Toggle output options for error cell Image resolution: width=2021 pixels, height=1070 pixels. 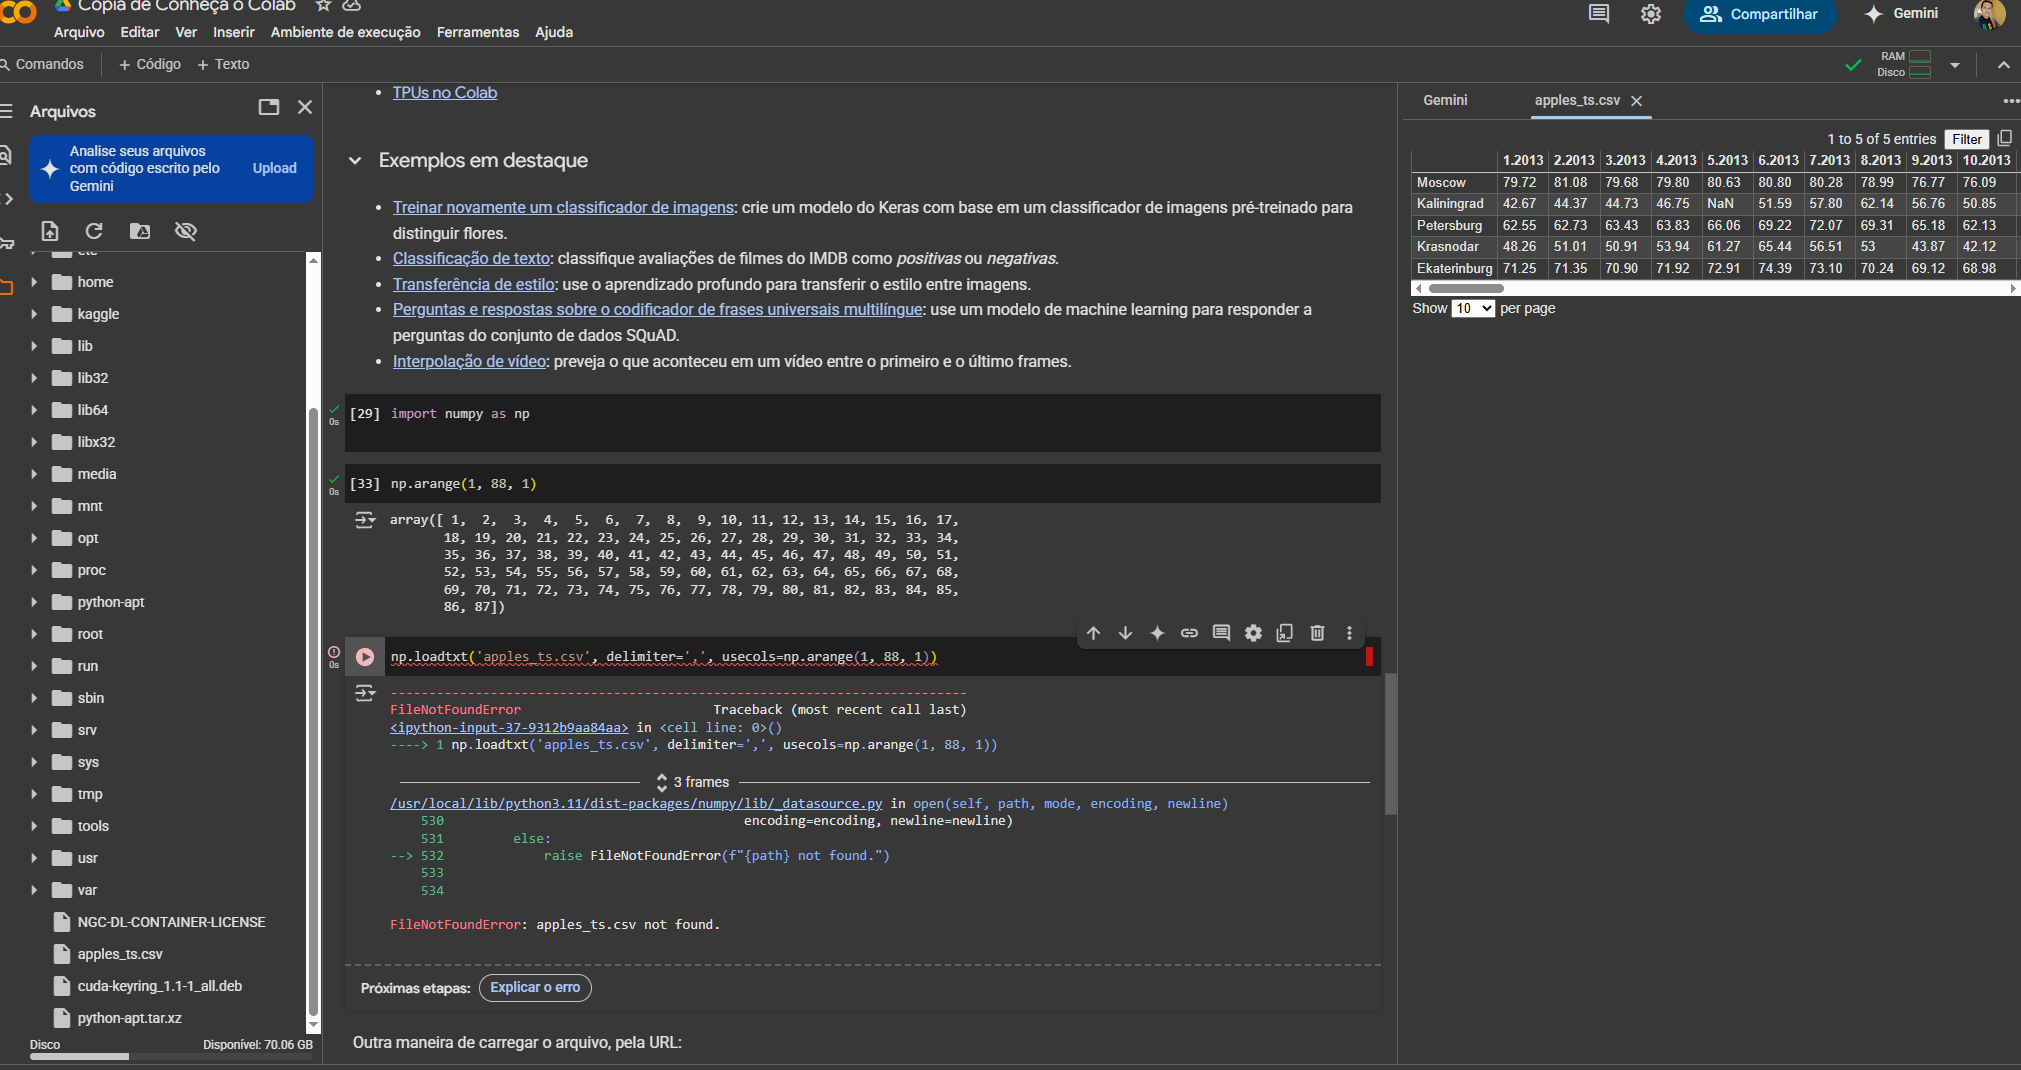[x=365, y=693]
